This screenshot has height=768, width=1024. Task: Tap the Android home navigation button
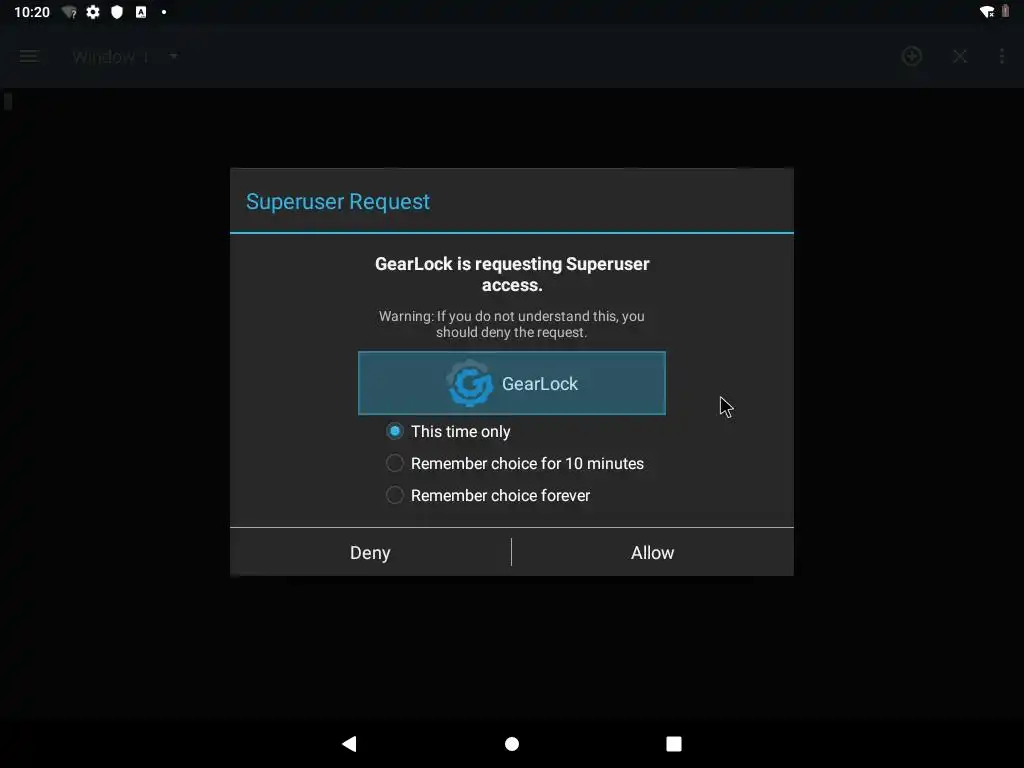coord(512,744)
